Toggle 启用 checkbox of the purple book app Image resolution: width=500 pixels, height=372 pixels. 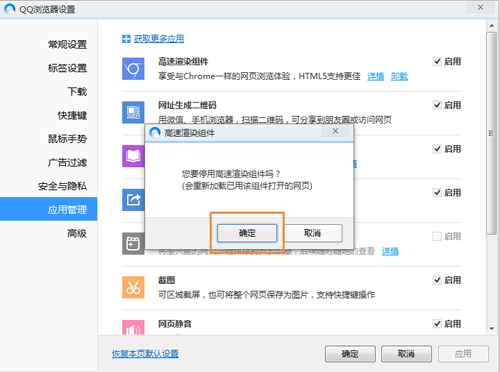click(x=437, y=149)
